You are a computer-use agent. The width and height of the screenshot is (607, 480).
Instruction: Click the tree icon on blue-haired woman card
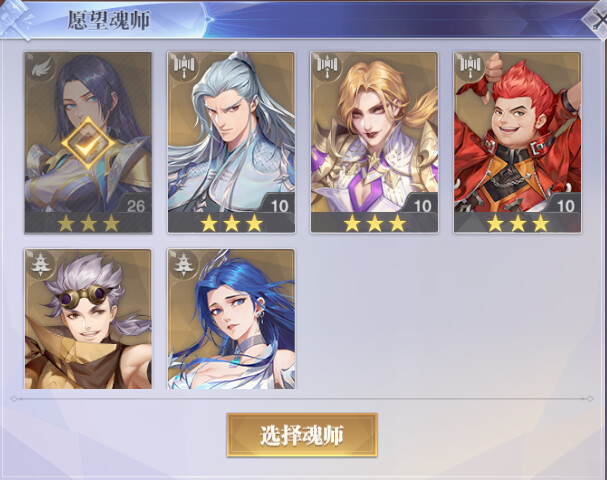(x=184, y=265)
